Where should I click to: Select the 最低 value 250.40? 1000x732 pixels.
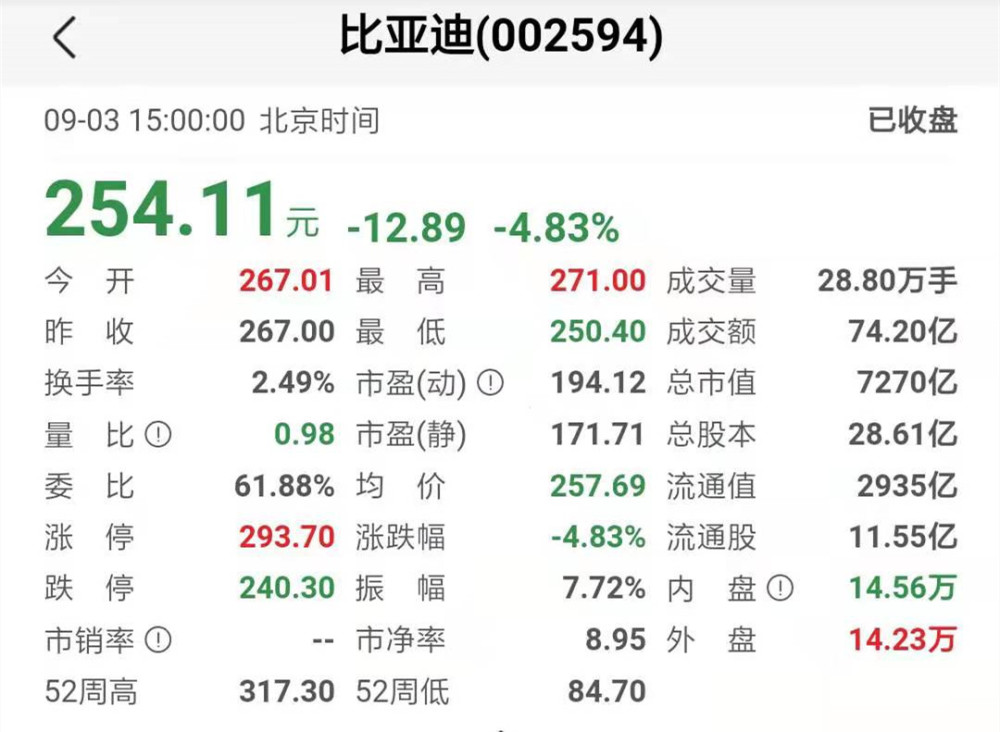(598, 332)
